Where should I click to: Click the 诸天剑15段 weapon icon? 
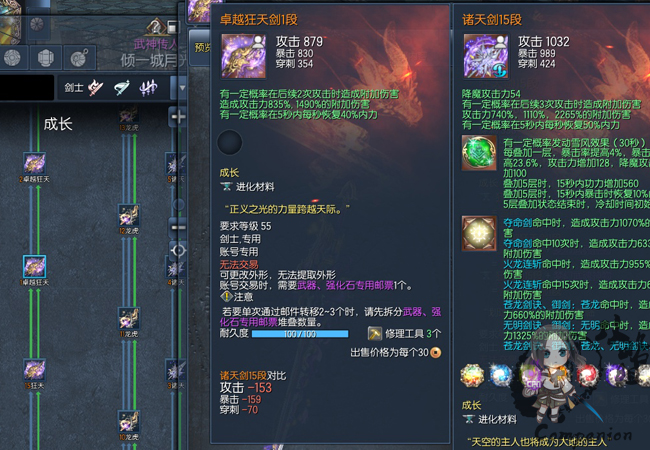pyautogui.click(x=486, y=56)
